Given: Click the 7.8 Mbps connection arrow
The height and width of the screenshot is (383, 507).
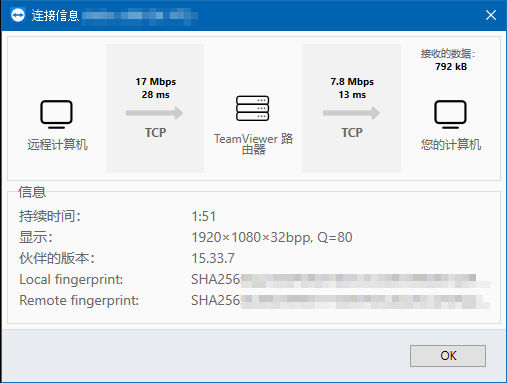Looking at the screenshot, I should point(351,113).
